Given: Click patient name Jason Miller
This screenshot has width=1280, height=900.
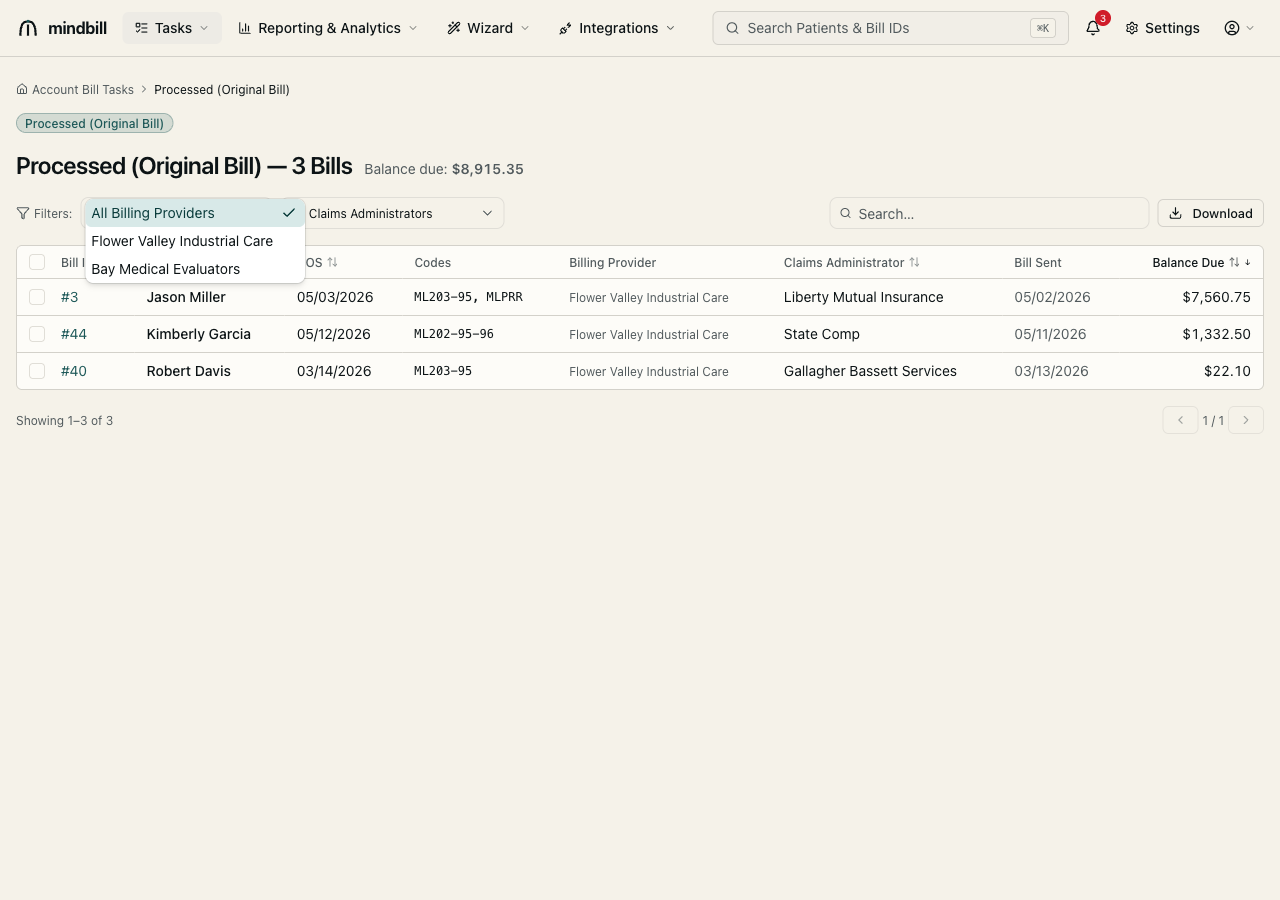Looking at the screenshot, I should tap(186, 297).
